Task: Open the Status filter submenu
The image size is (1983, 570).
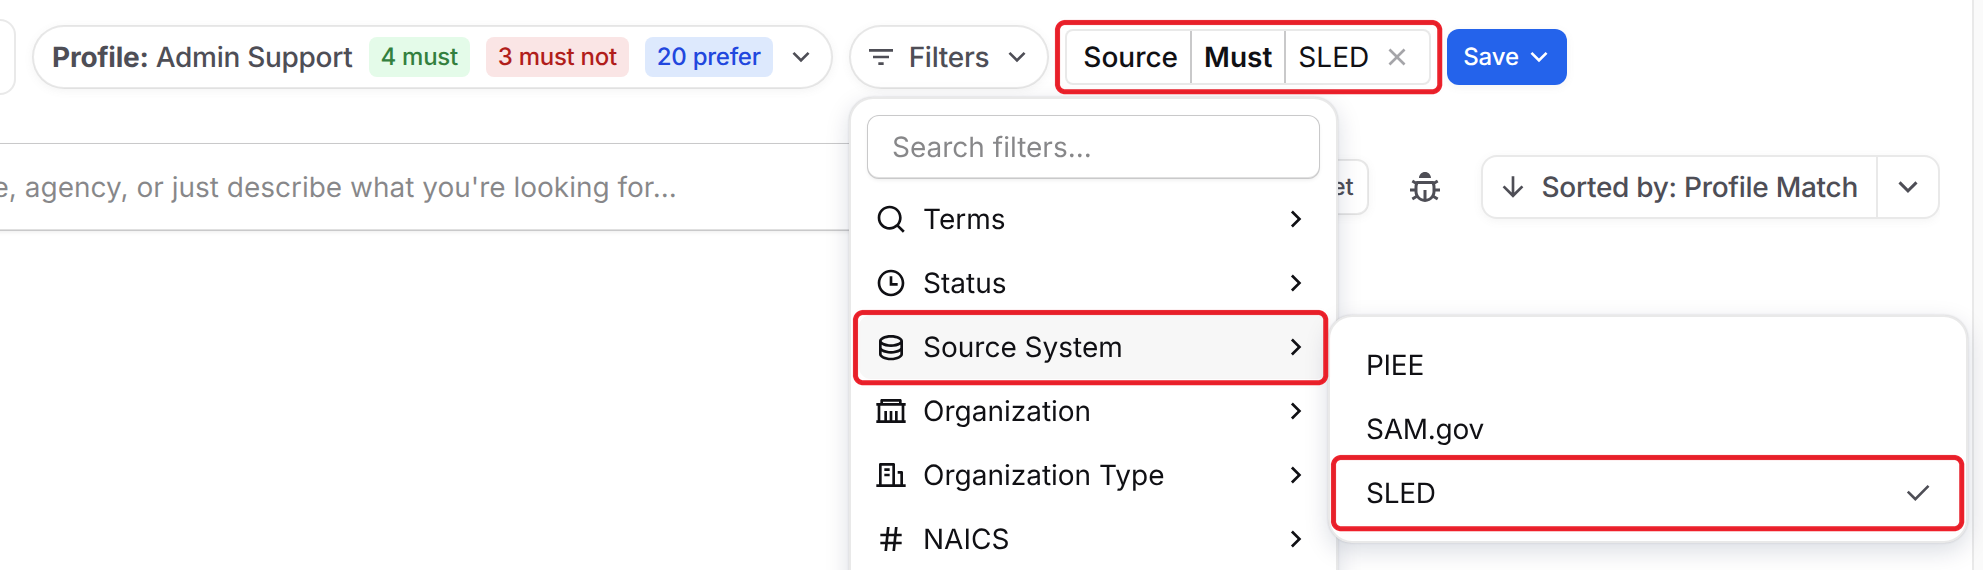Action: 1091,283
